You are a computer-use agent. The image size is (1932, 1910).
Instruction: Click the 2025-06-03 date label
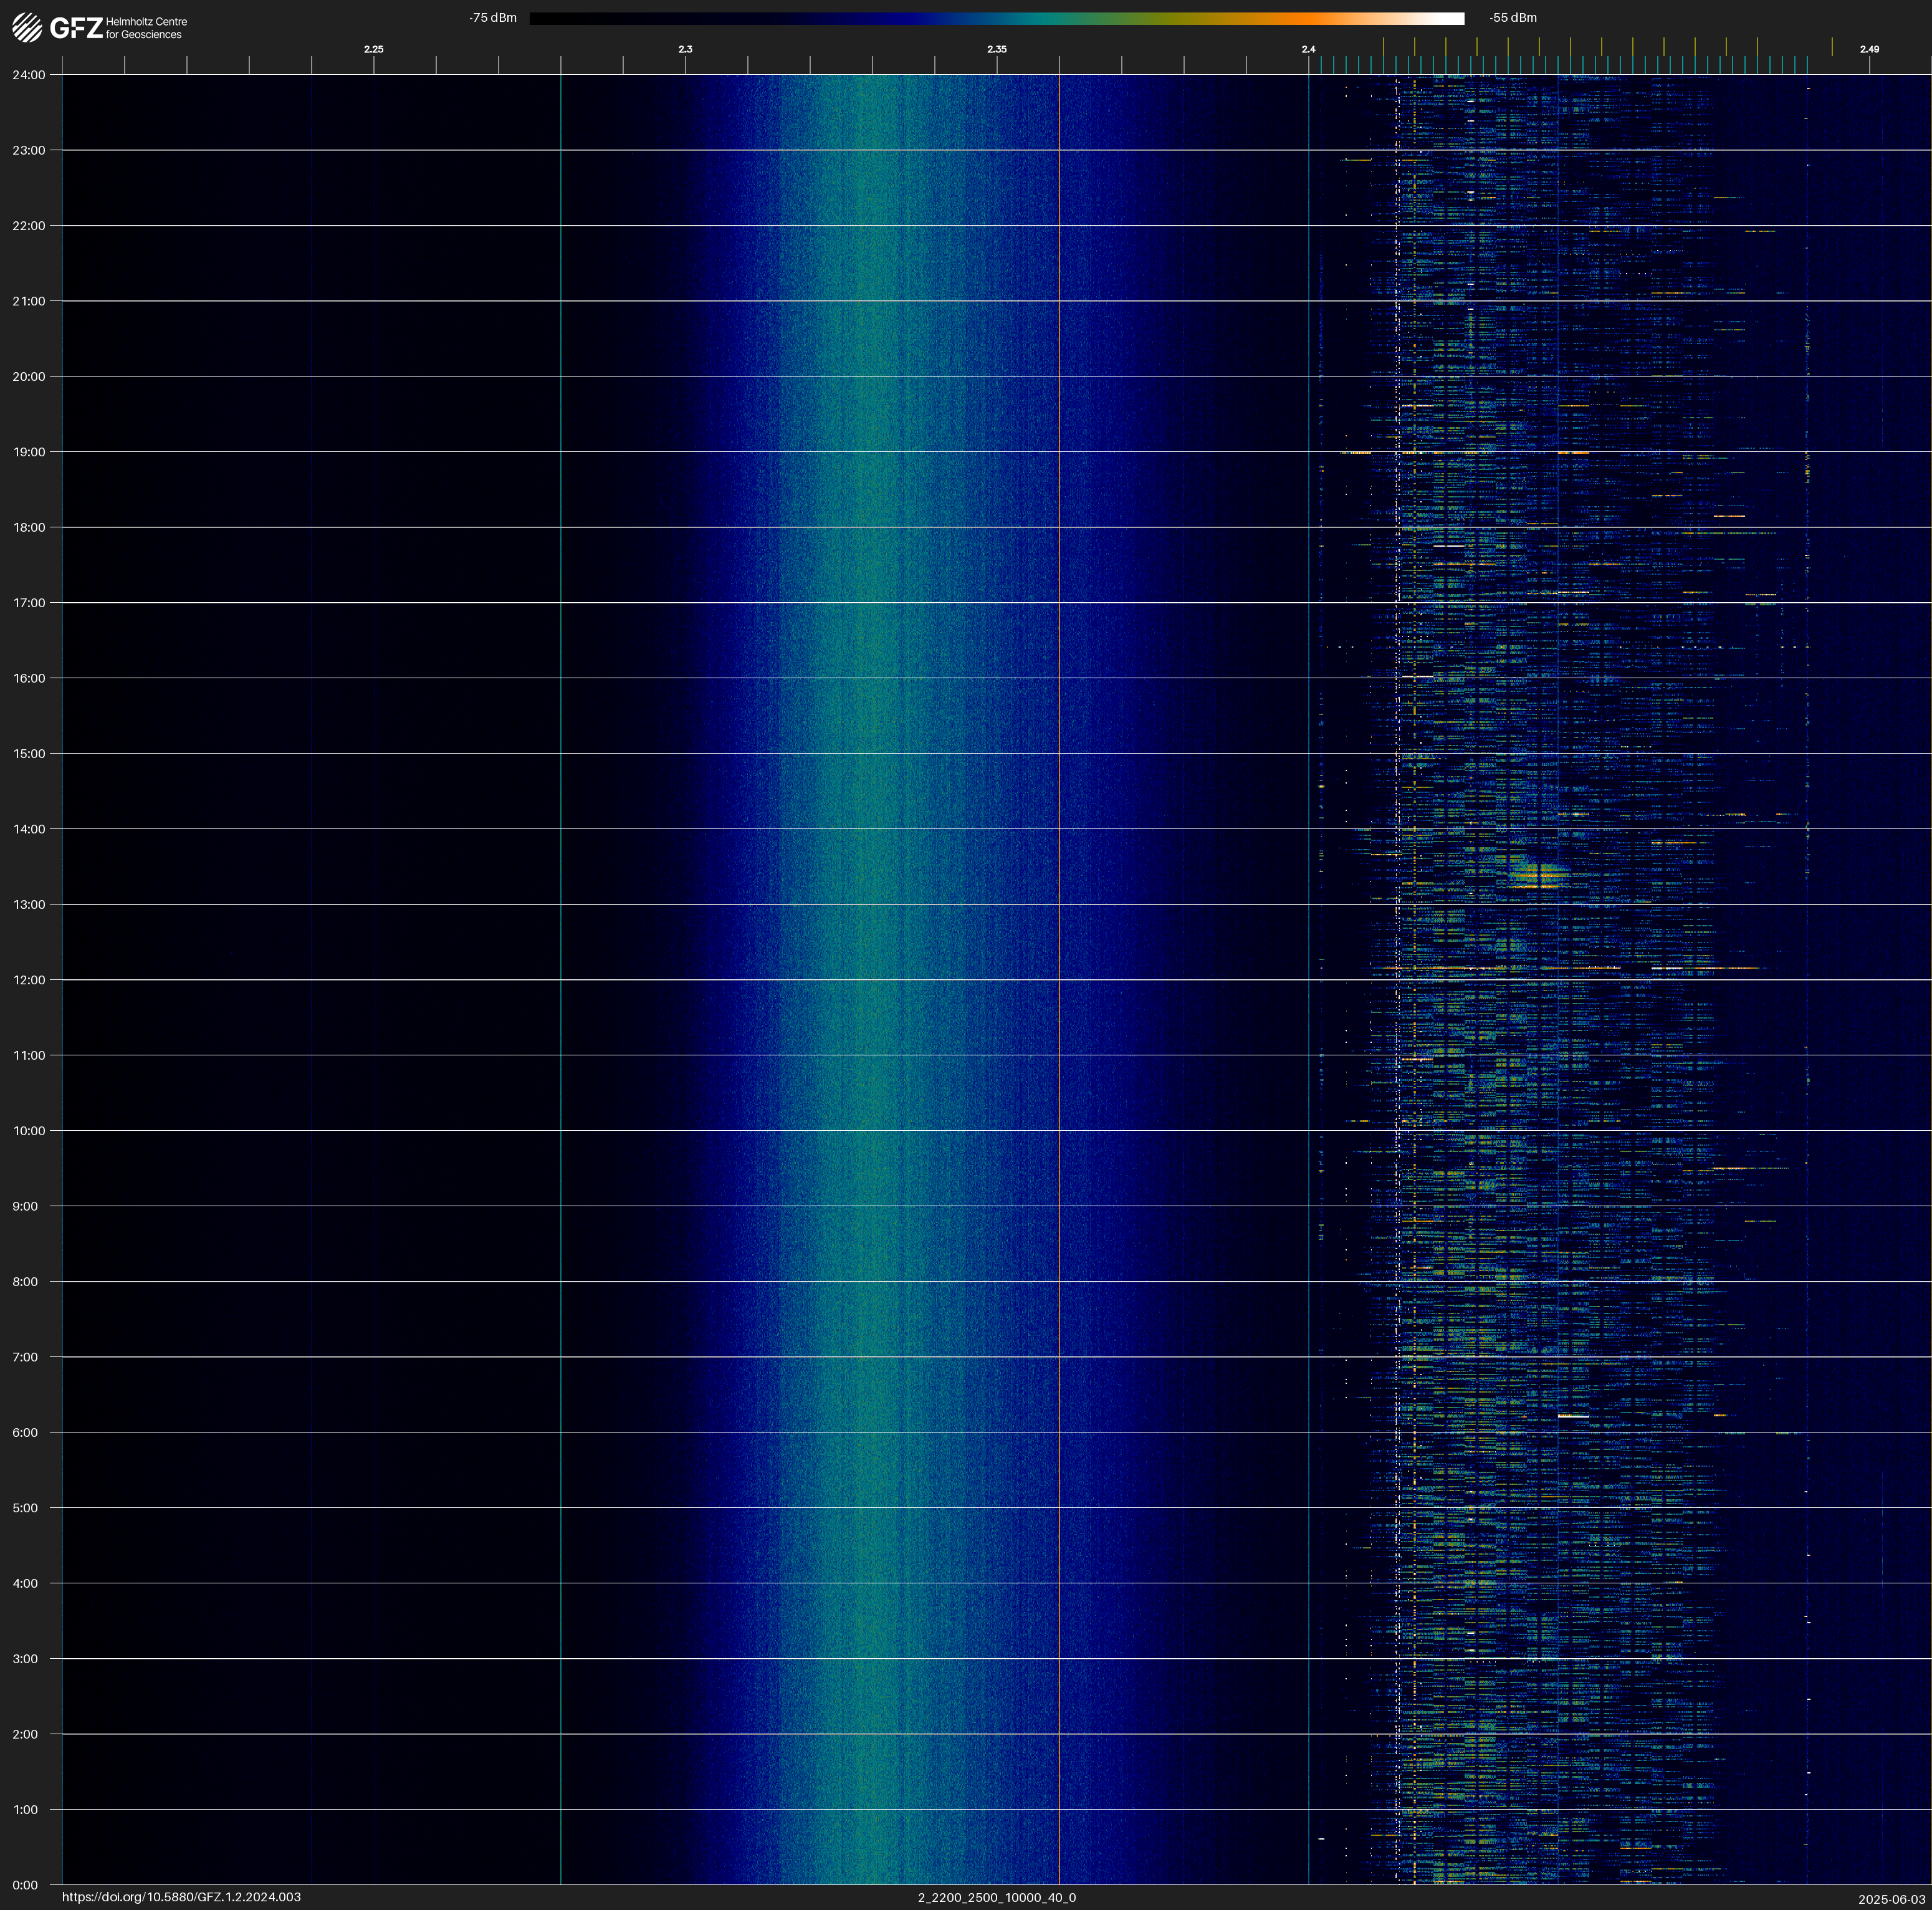[1891, 1899]
